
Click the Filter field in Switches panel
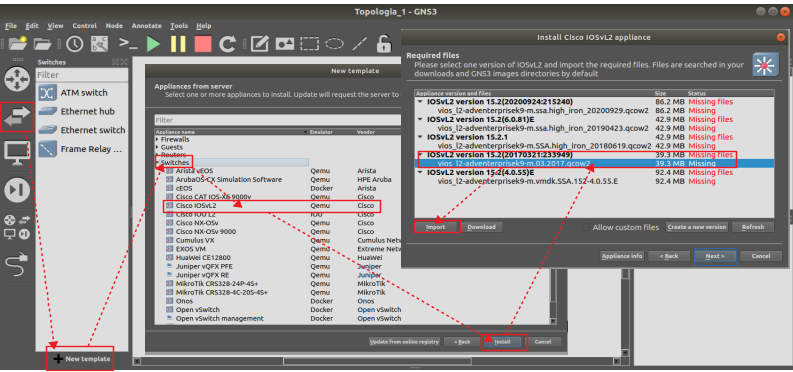click(81, 75)
